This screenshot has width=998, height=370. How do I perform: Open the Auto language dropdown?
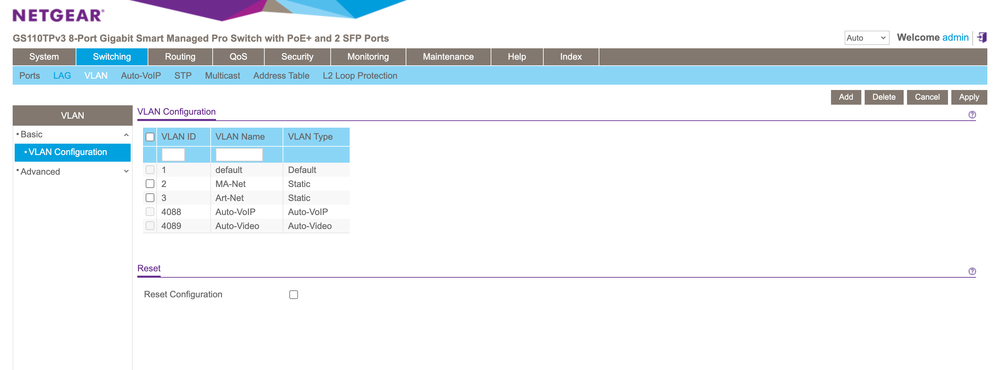click(x=866, y=38)
